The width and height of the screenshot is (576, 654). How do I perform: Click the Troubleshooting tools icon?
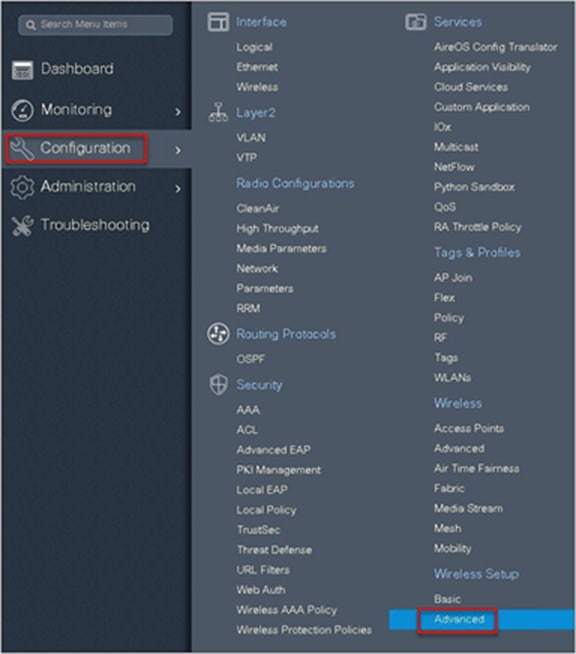pos(22,226)
